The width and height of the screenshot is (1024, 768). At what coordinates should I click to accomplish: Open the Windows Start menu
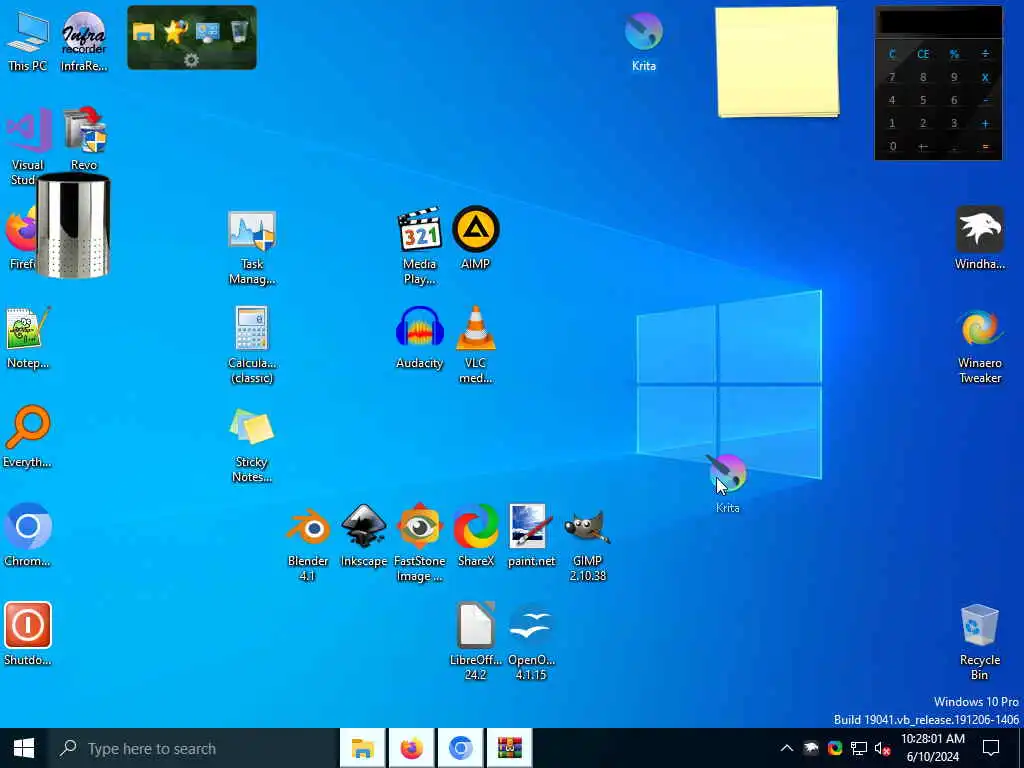coord(24,748)
